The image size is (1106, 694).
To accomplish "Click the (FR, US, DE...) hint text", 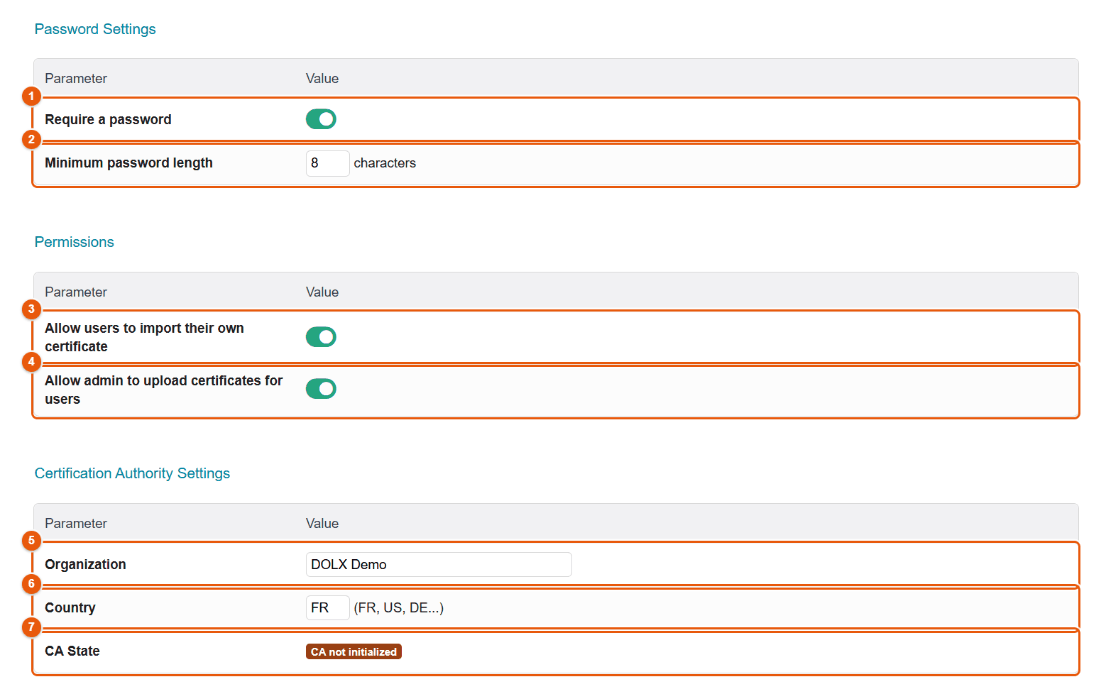I will pos(399,608).
